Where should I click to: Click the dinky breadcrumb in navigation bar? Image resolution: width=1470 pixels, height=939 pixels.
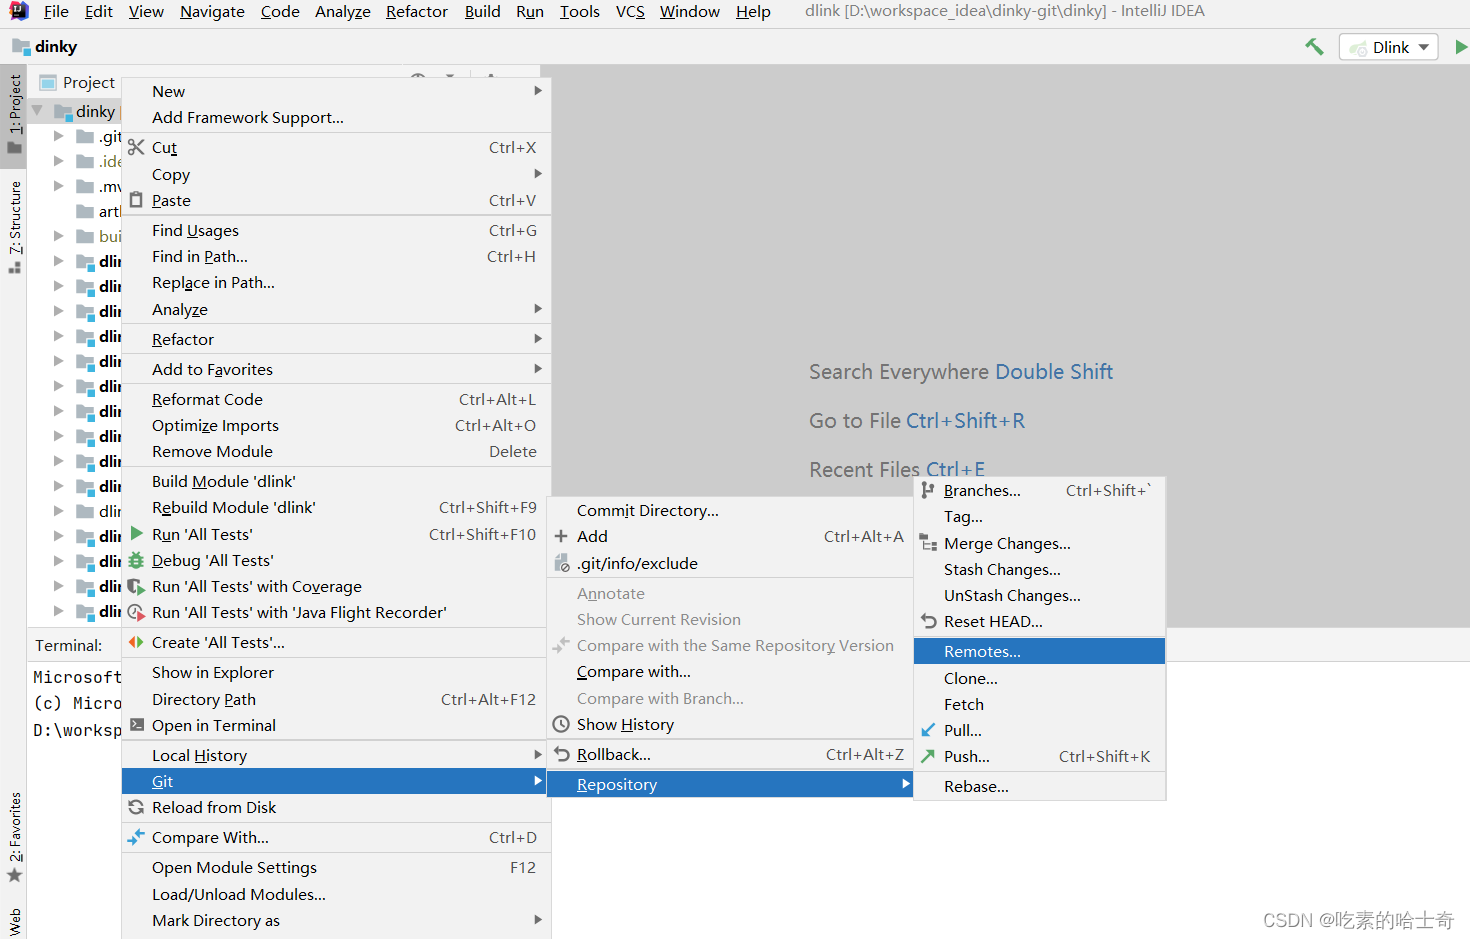tap(45, 46)
